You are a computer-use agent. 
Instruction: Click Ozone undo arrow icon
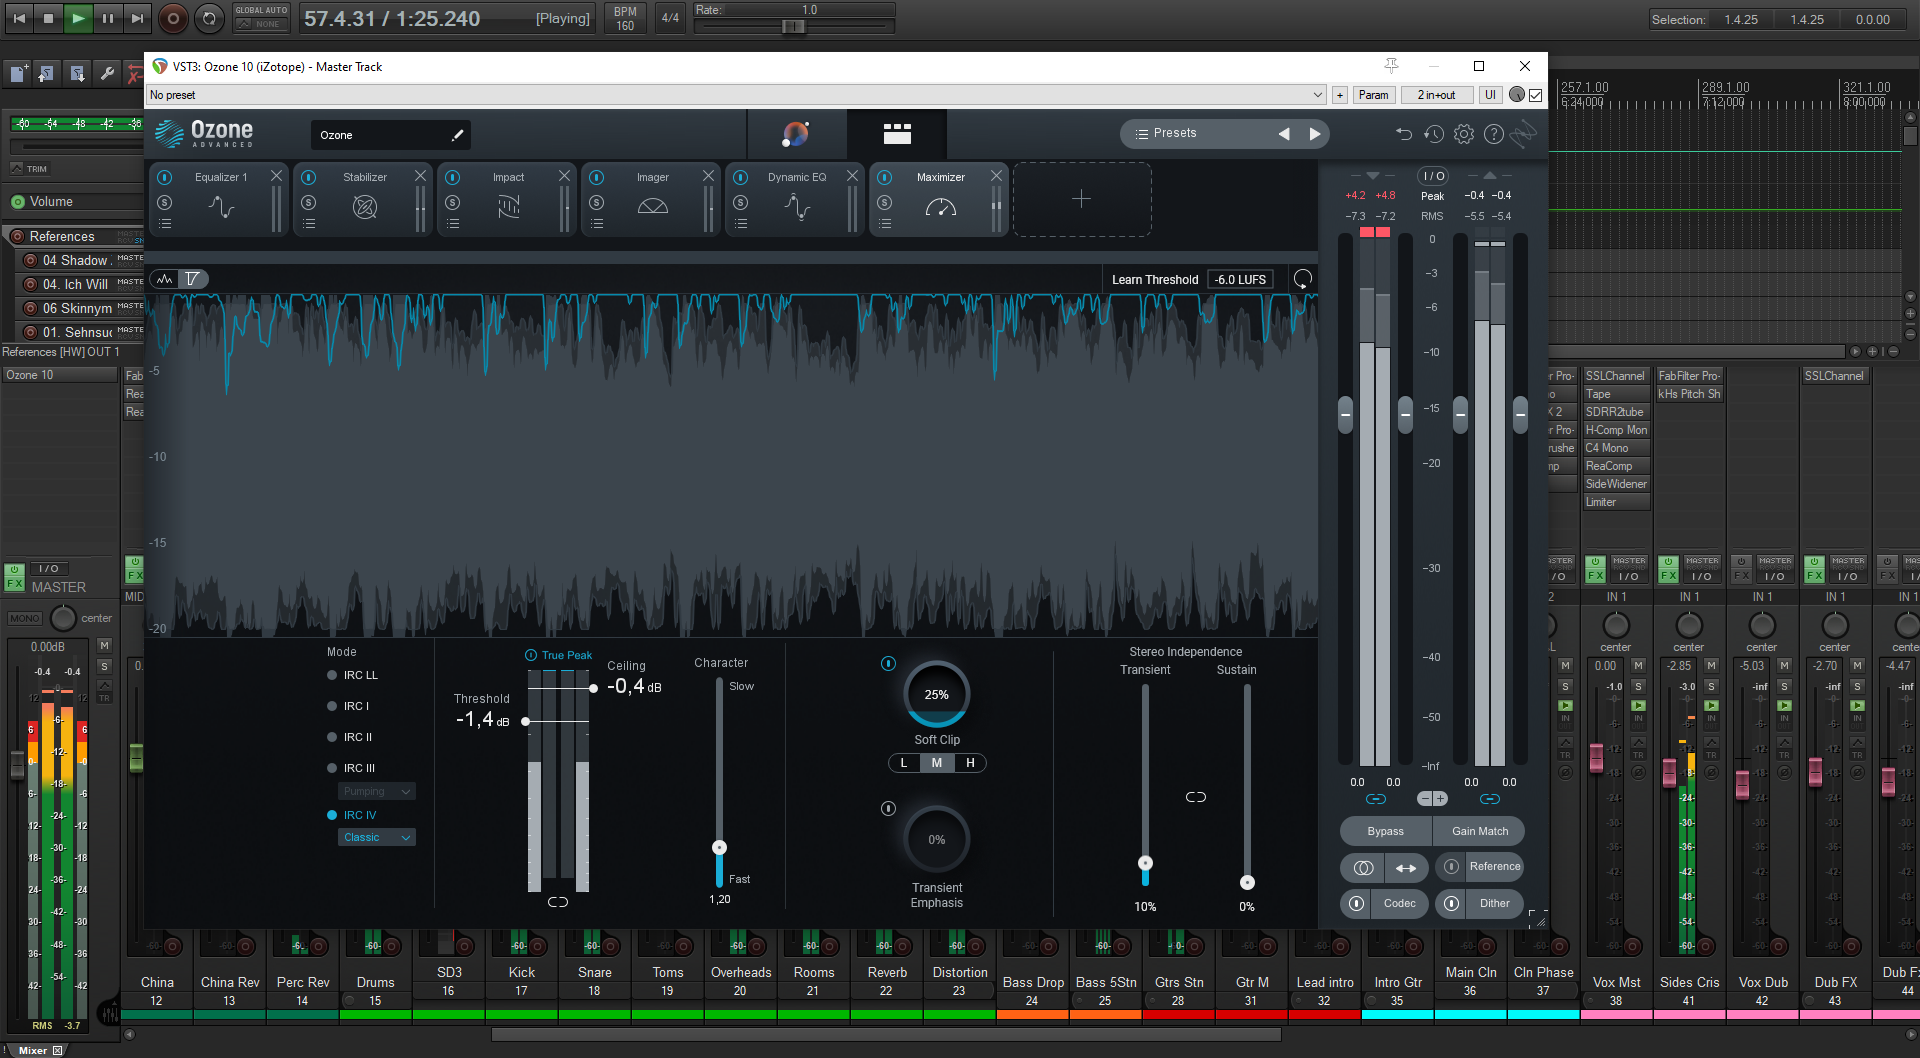1404,134
